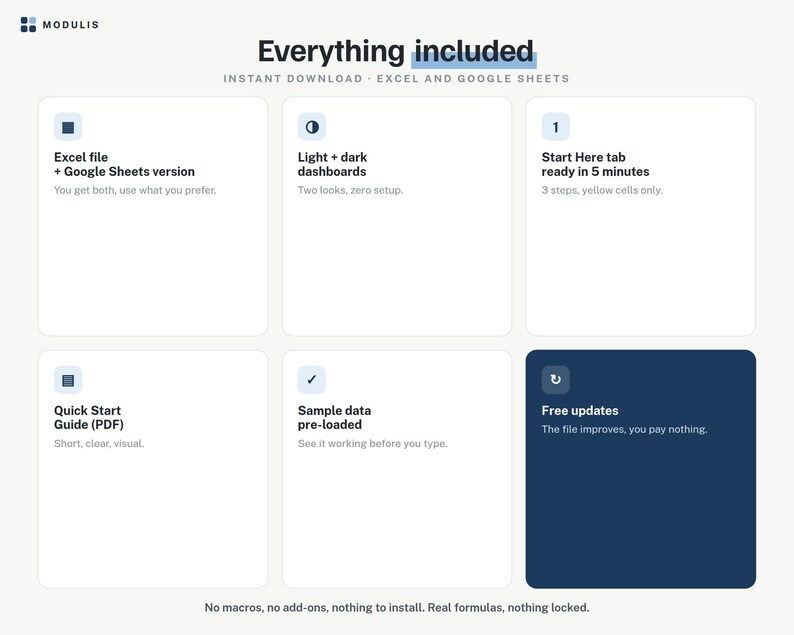The image size is (794, 635).
Task: Click the document lines icon above Quick Start Guide
Action: [68, 380]
